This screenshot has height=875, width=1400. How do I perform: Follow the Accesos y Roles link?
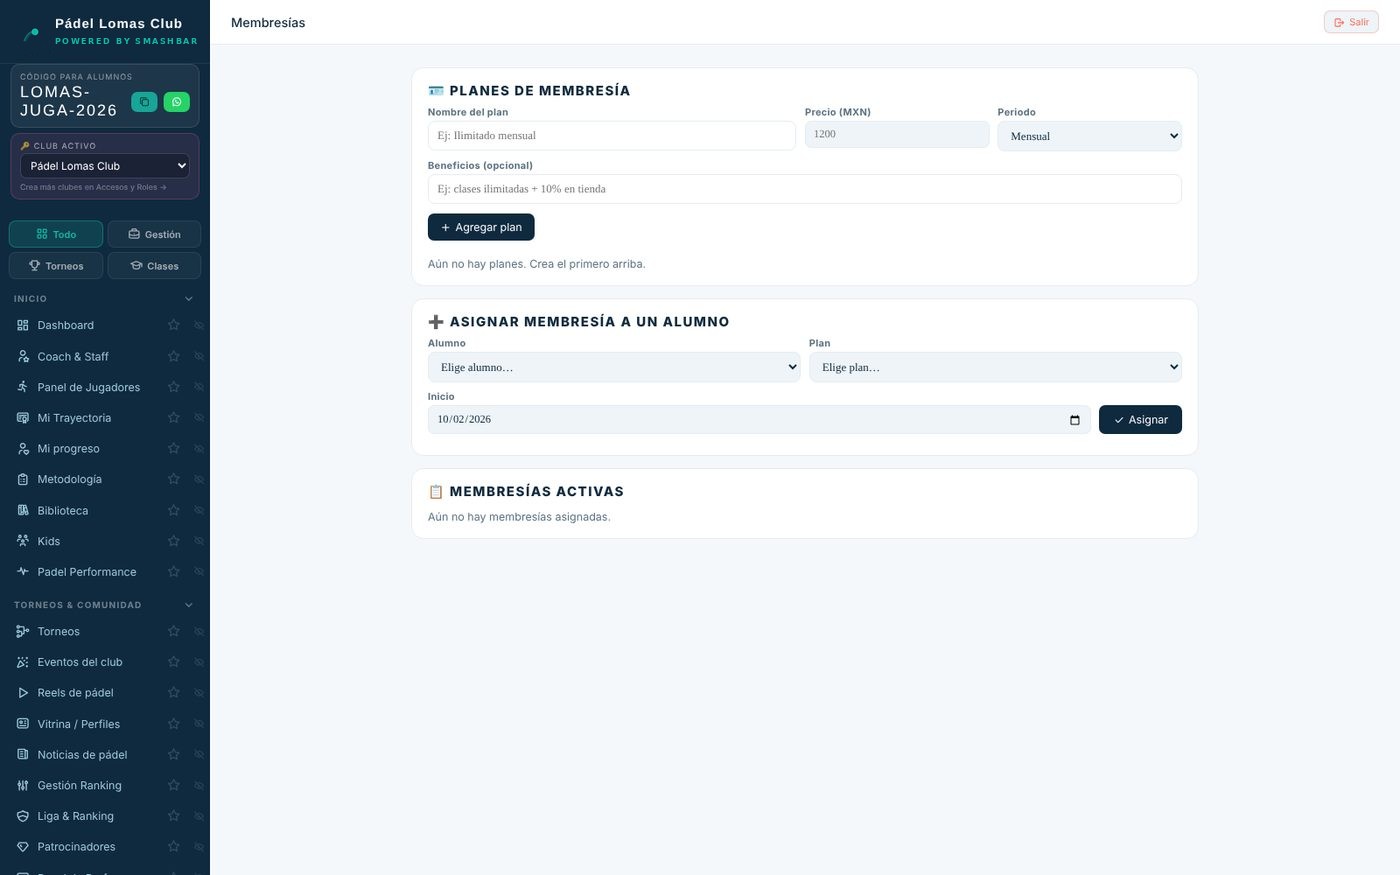(93, 187)
